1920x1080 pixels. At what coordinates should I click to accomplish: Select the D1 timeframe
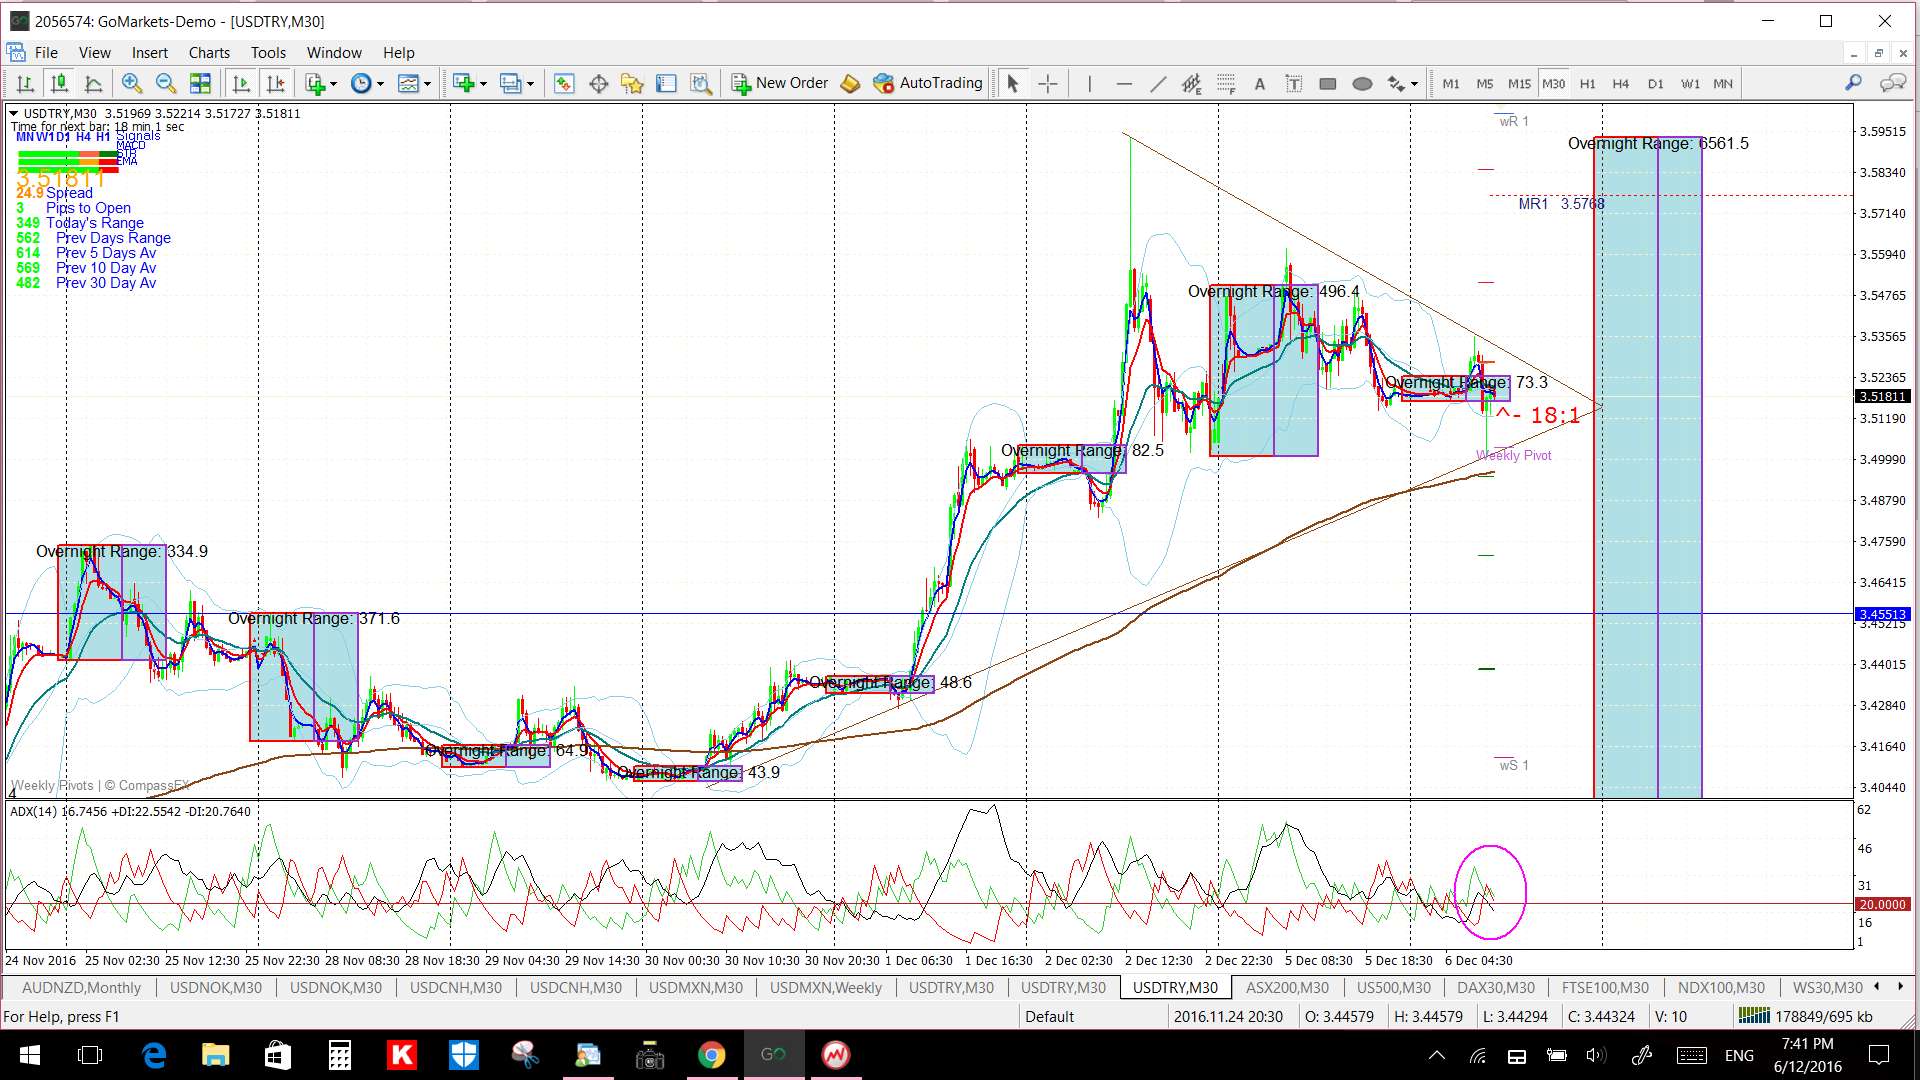(1656, 84)
